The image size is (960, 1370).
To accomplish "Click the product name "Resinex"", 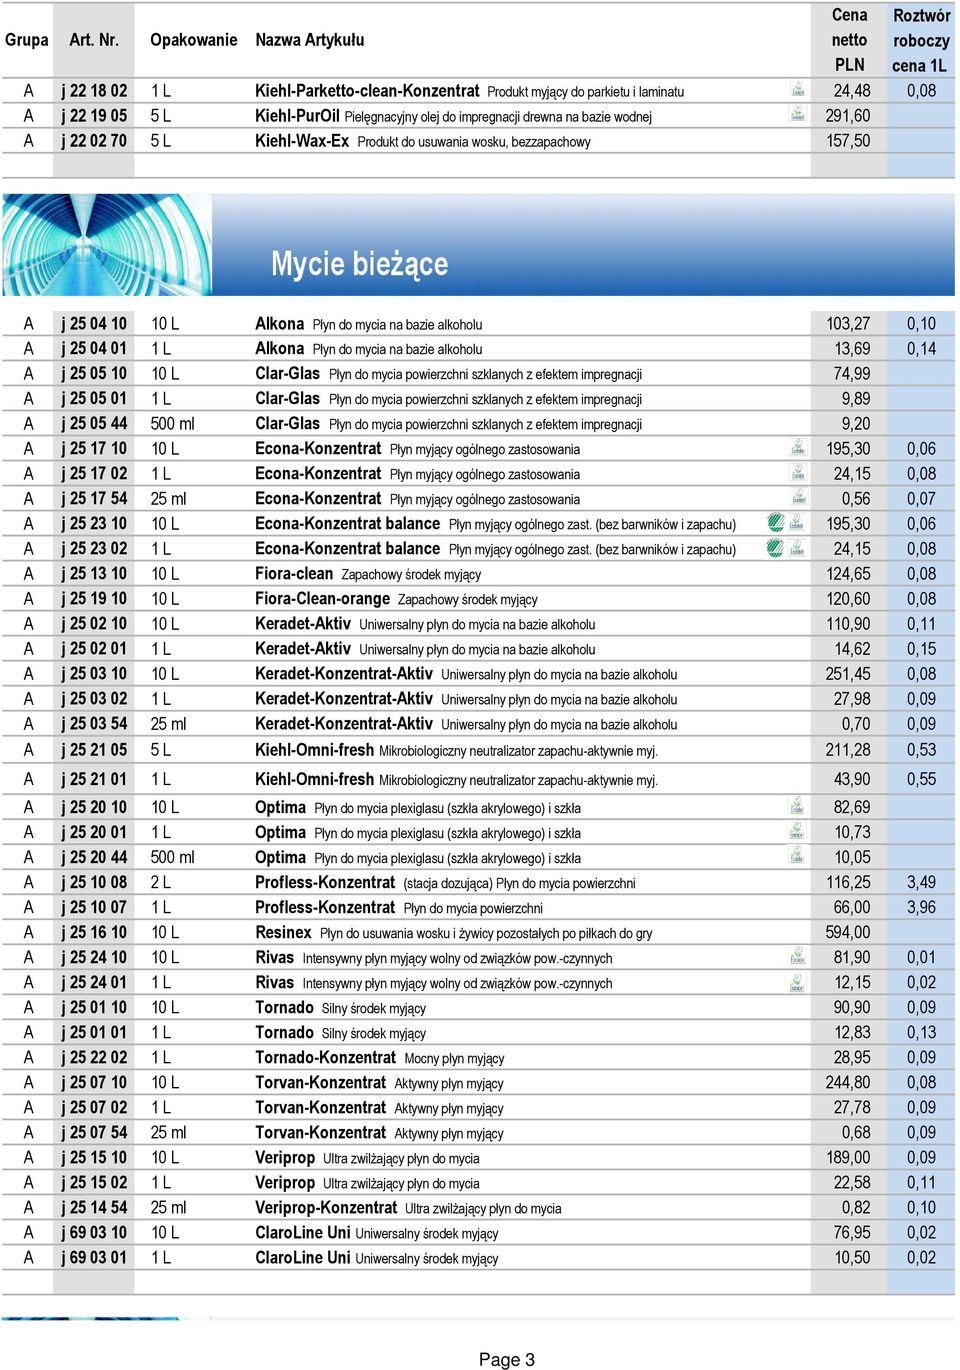I will pos(283,932).
